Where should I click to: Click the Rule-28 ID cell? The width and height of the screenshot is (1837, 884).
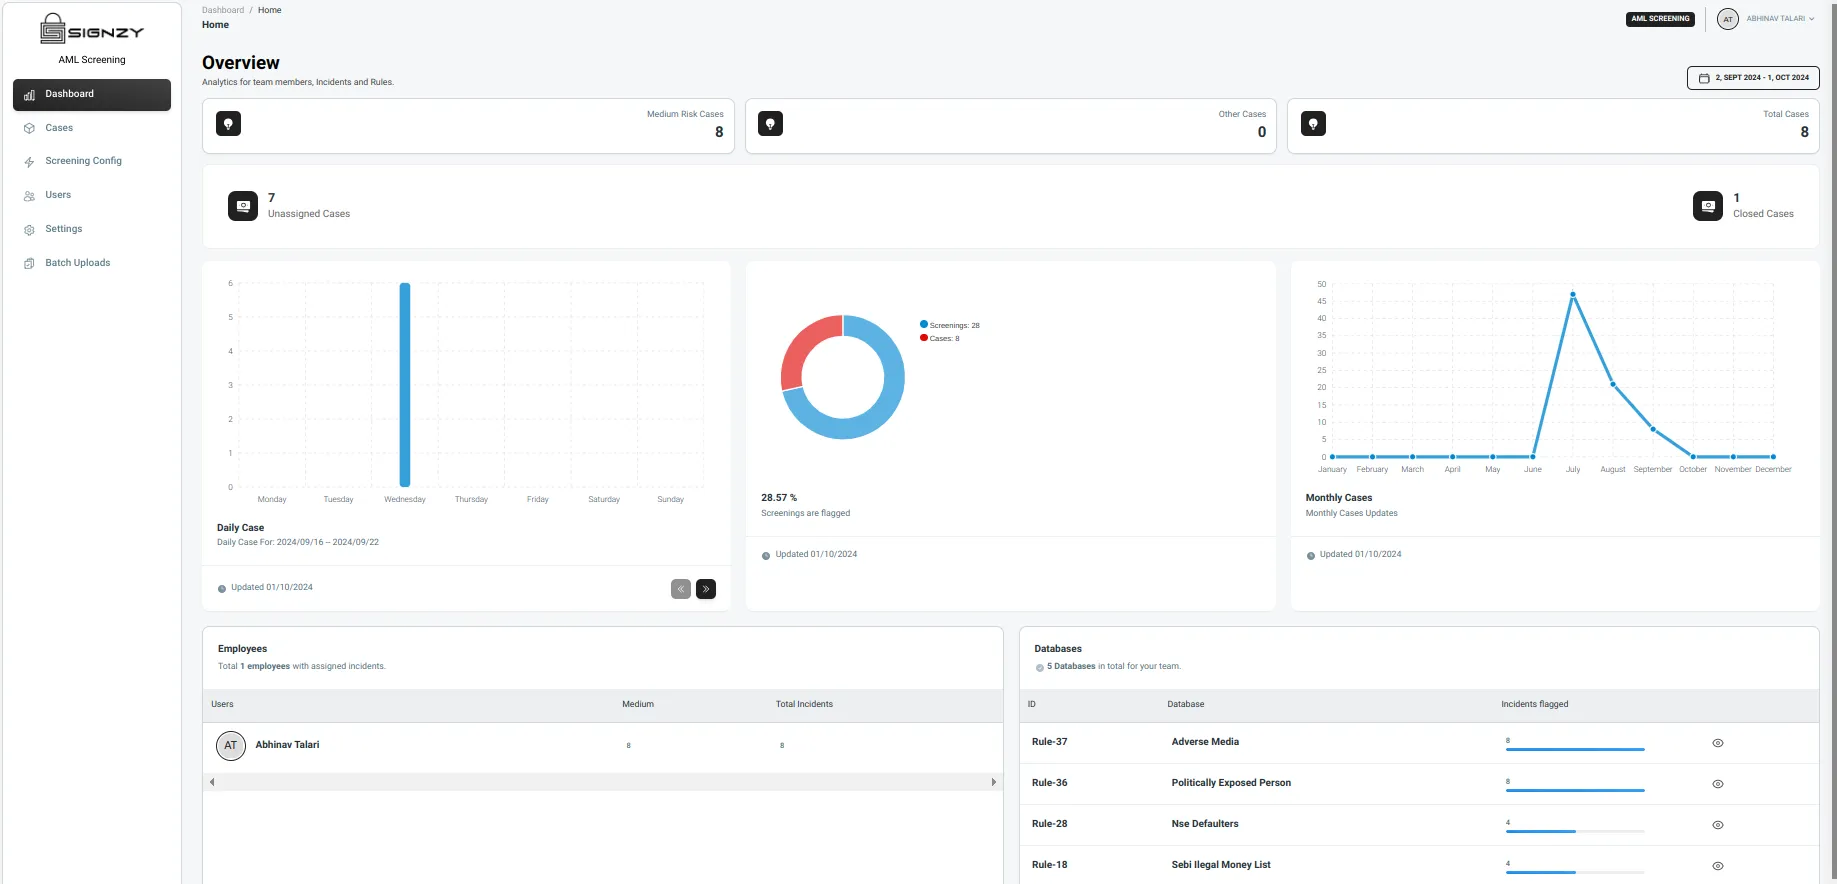pyautogui.click(x=1049, y=824)
